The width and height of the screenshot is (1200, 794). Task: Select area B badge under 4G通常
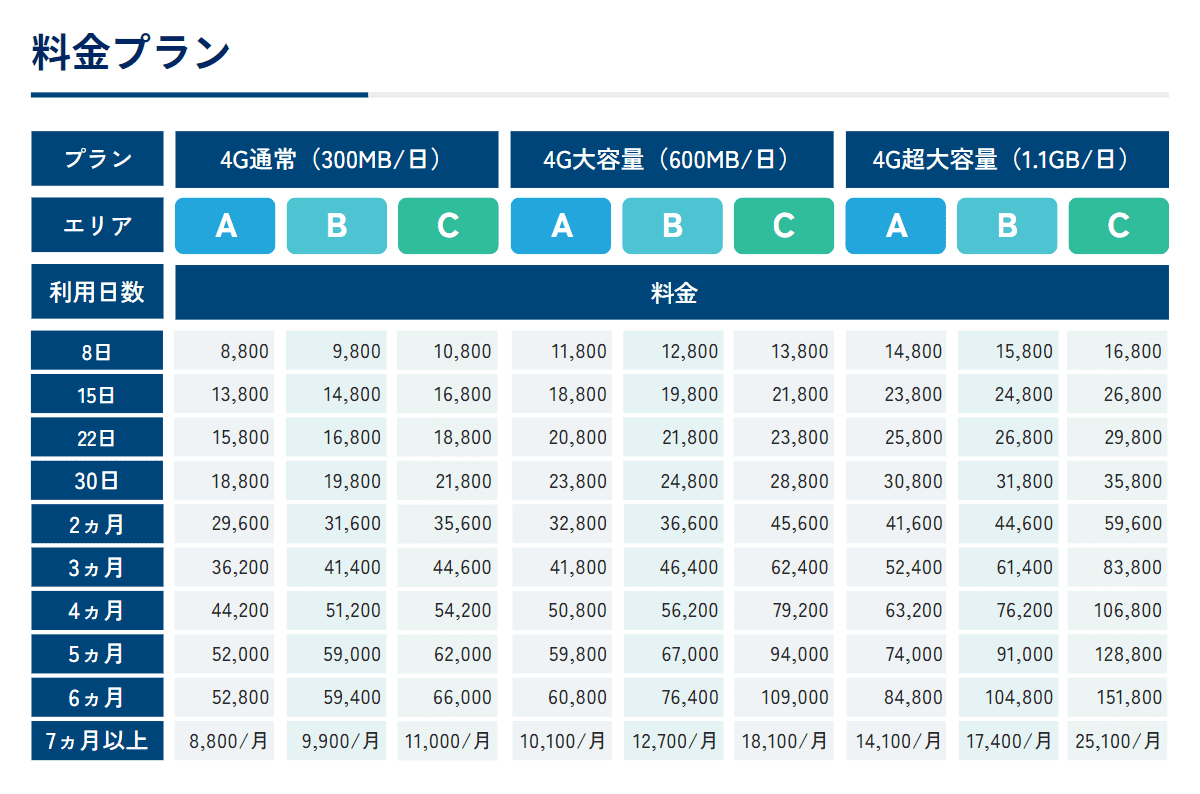click(x=336, y=226)
